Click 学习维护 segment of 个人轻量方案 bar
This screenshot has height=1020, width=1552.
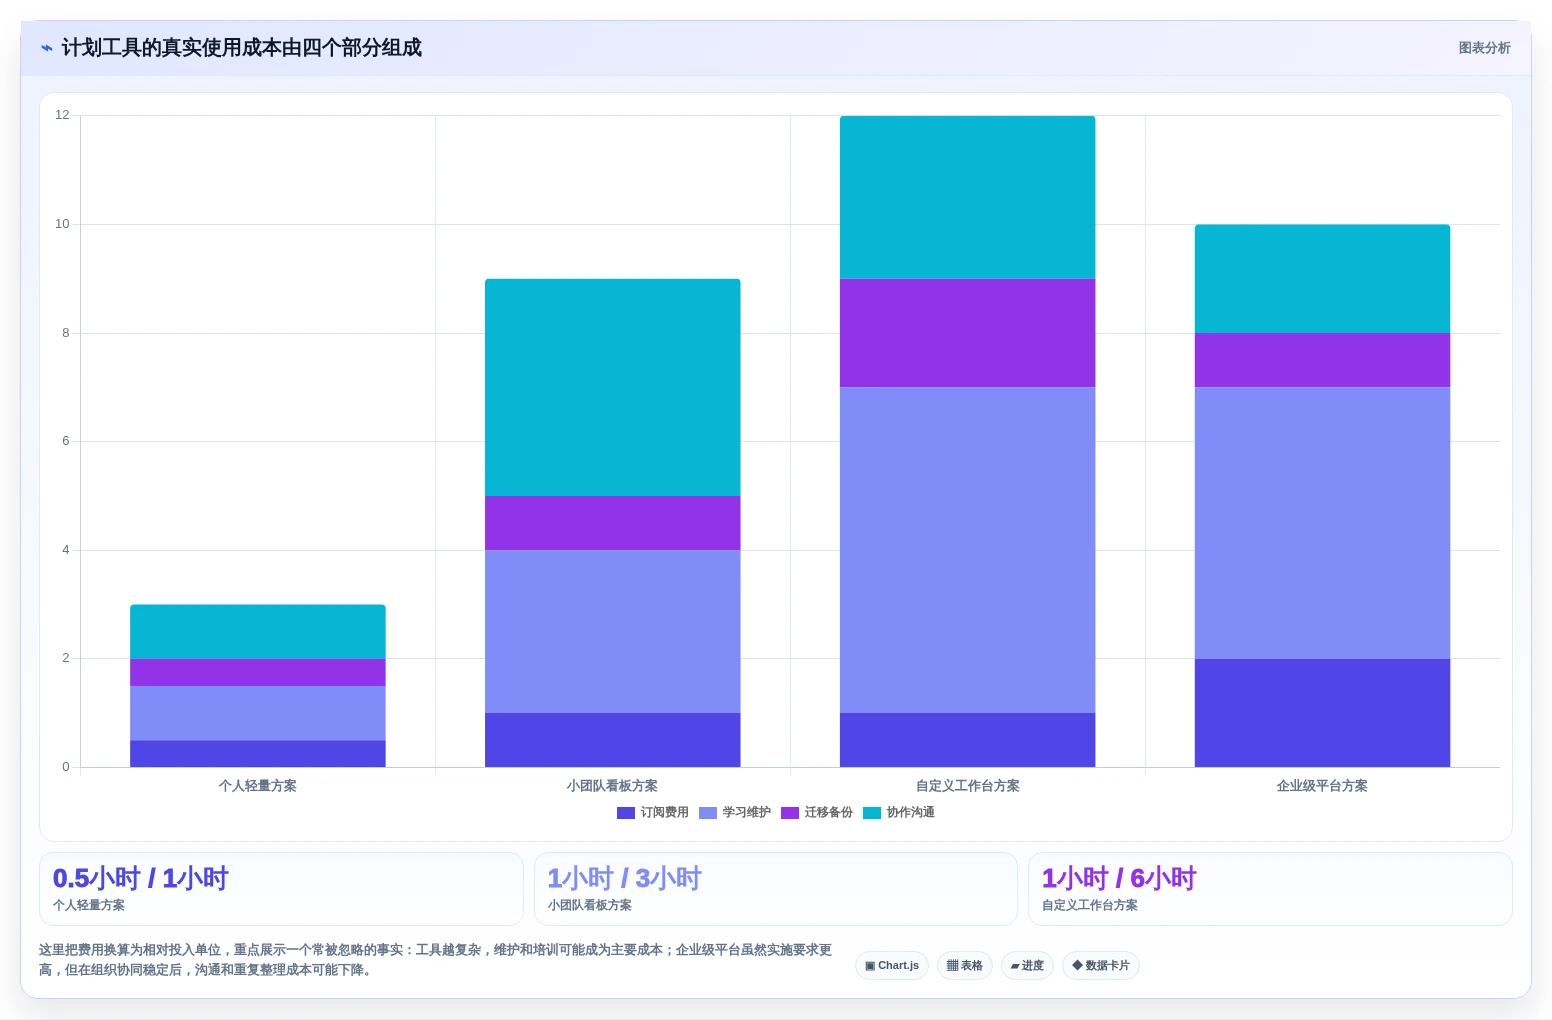[258, 713]
